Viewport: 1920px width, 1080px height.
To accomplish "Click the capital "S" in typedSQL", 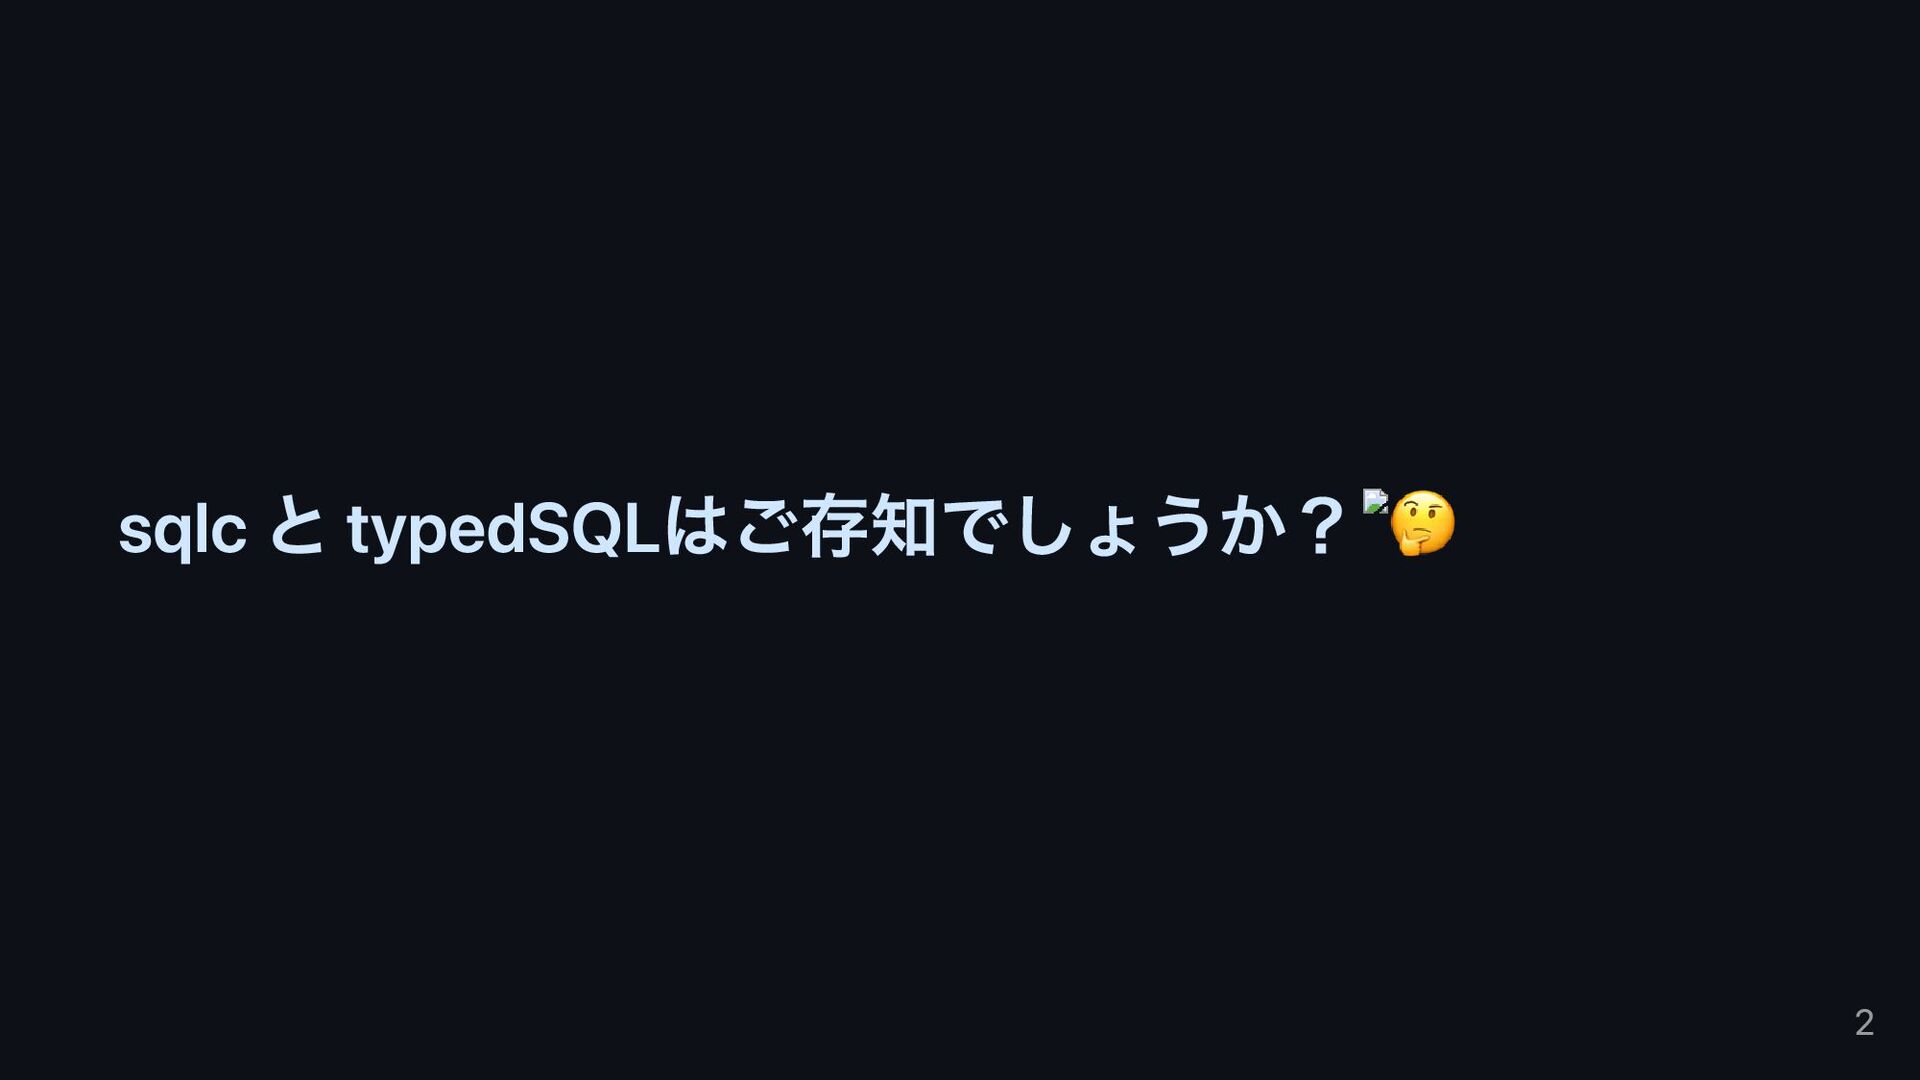I will tap(548, 527).
